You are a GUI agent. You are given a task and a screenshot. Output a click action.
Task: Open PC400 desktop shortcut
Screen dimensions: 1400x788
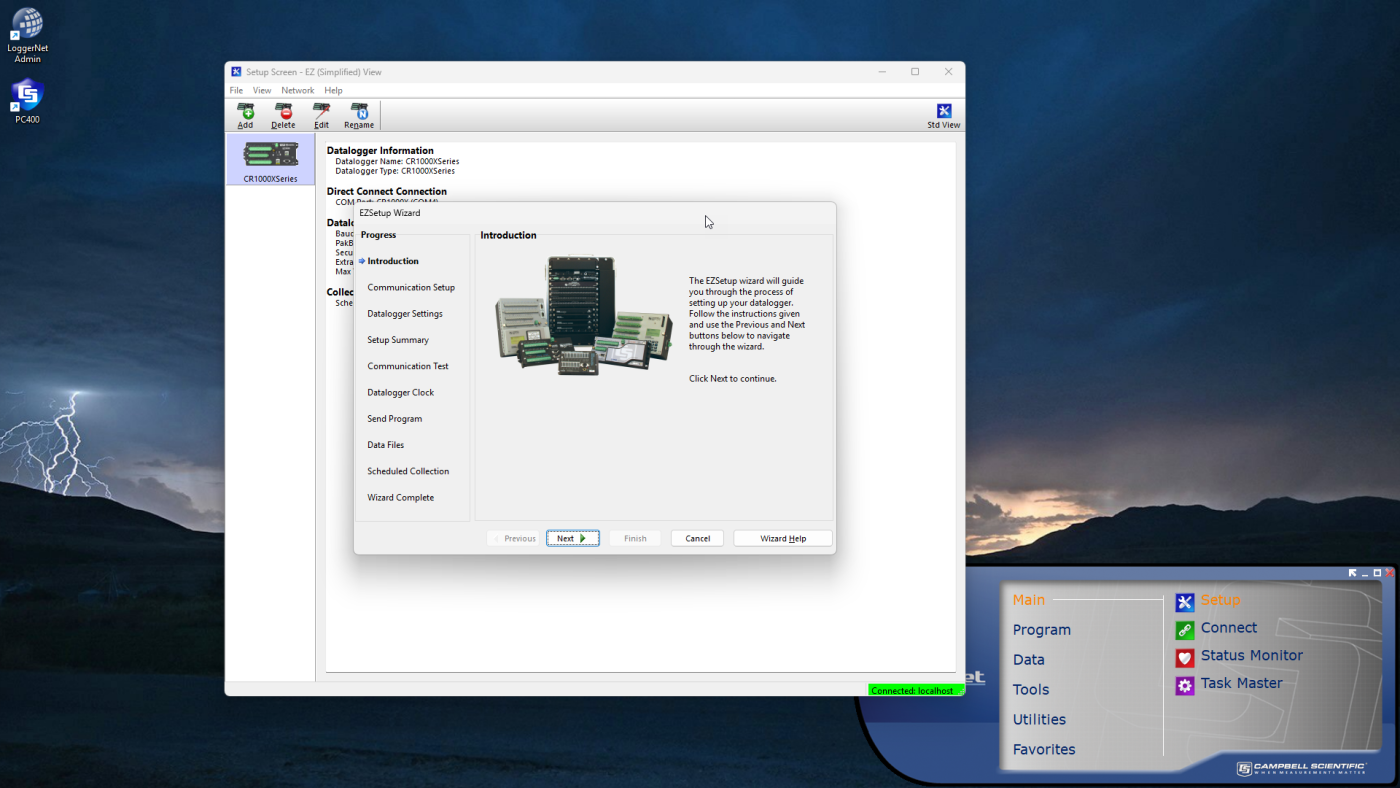pyautogui.click(x=27, y=101)
